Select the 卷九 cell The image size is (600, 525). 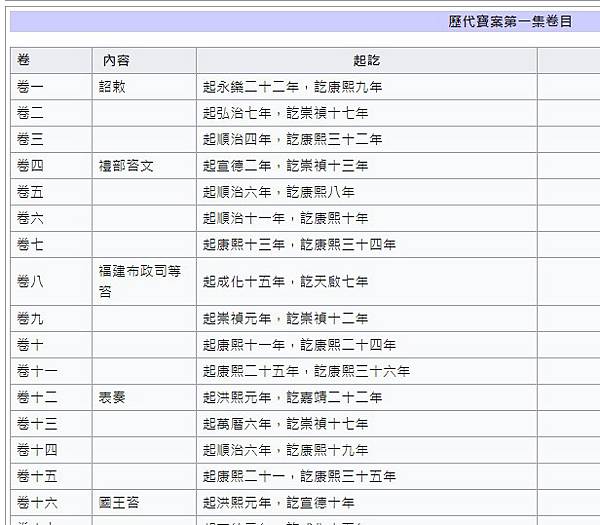[x=51, y=319]
